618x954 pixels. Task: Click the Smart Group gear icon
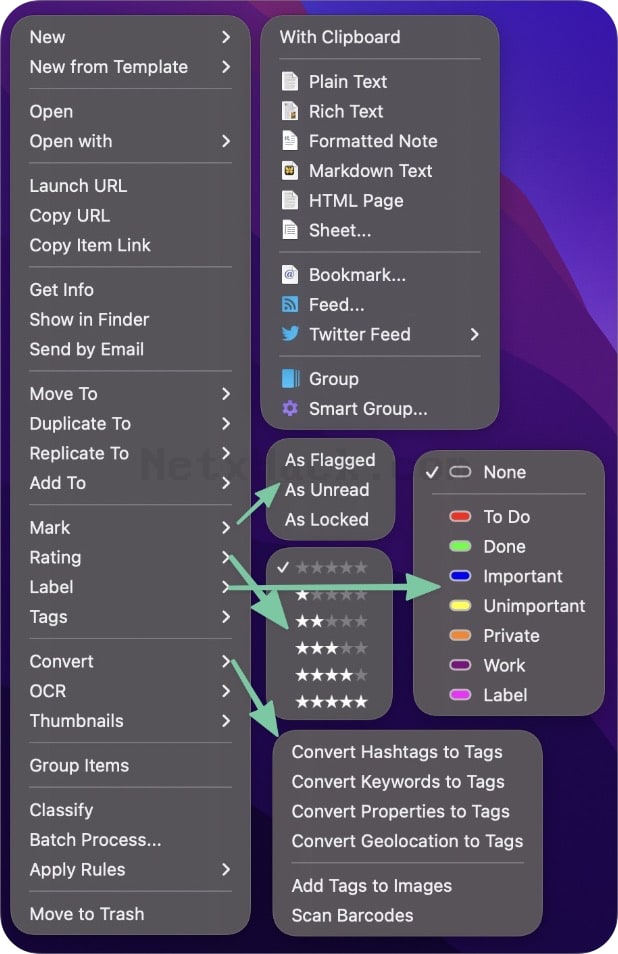point(290,408)
